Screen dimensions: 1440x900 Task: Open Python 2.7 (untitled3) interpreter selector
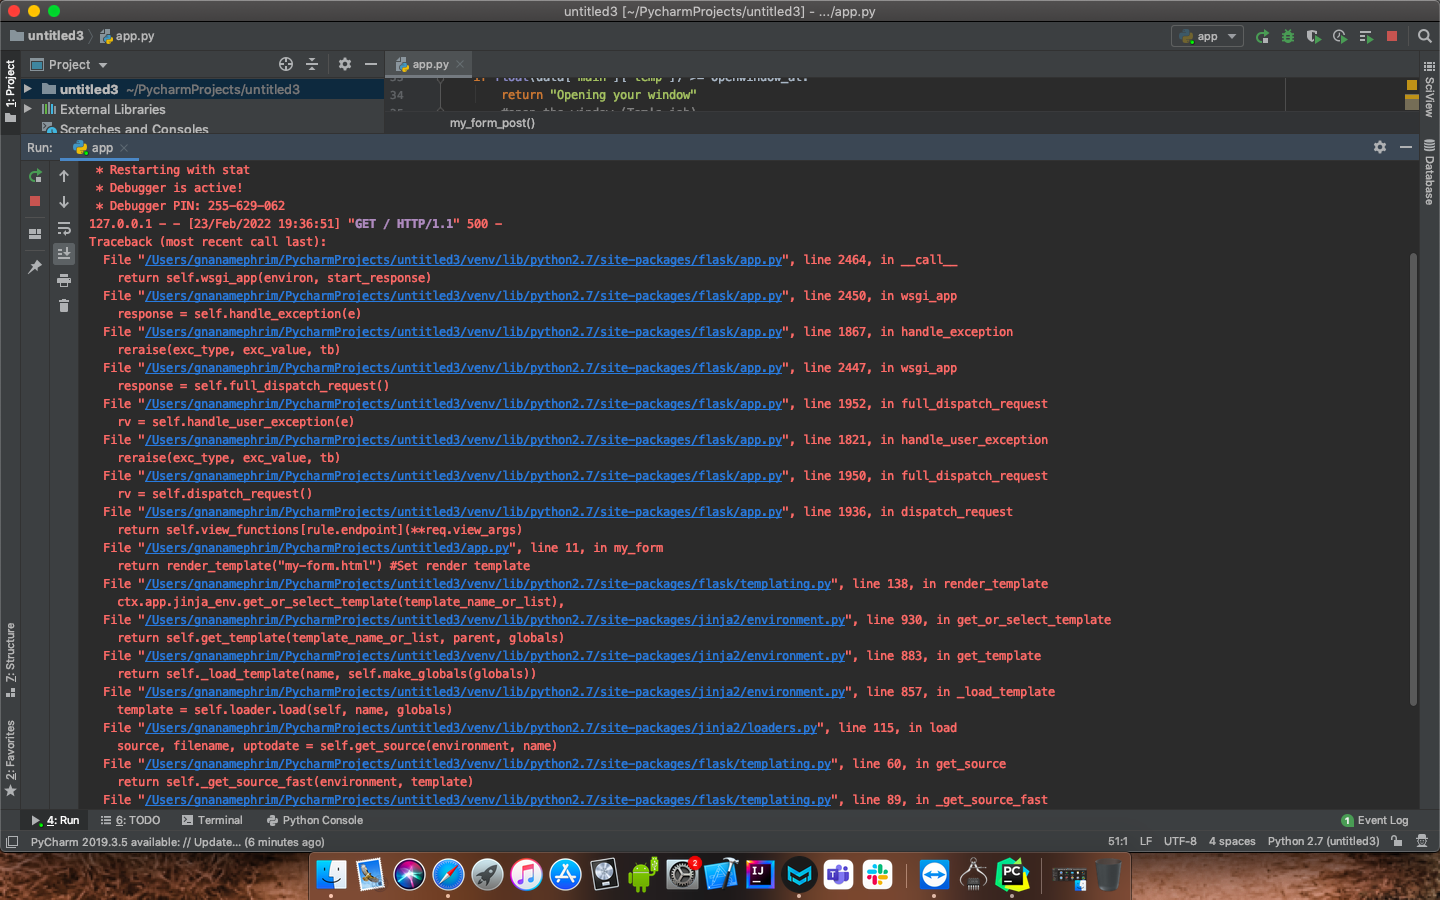tap(1323, 842)
